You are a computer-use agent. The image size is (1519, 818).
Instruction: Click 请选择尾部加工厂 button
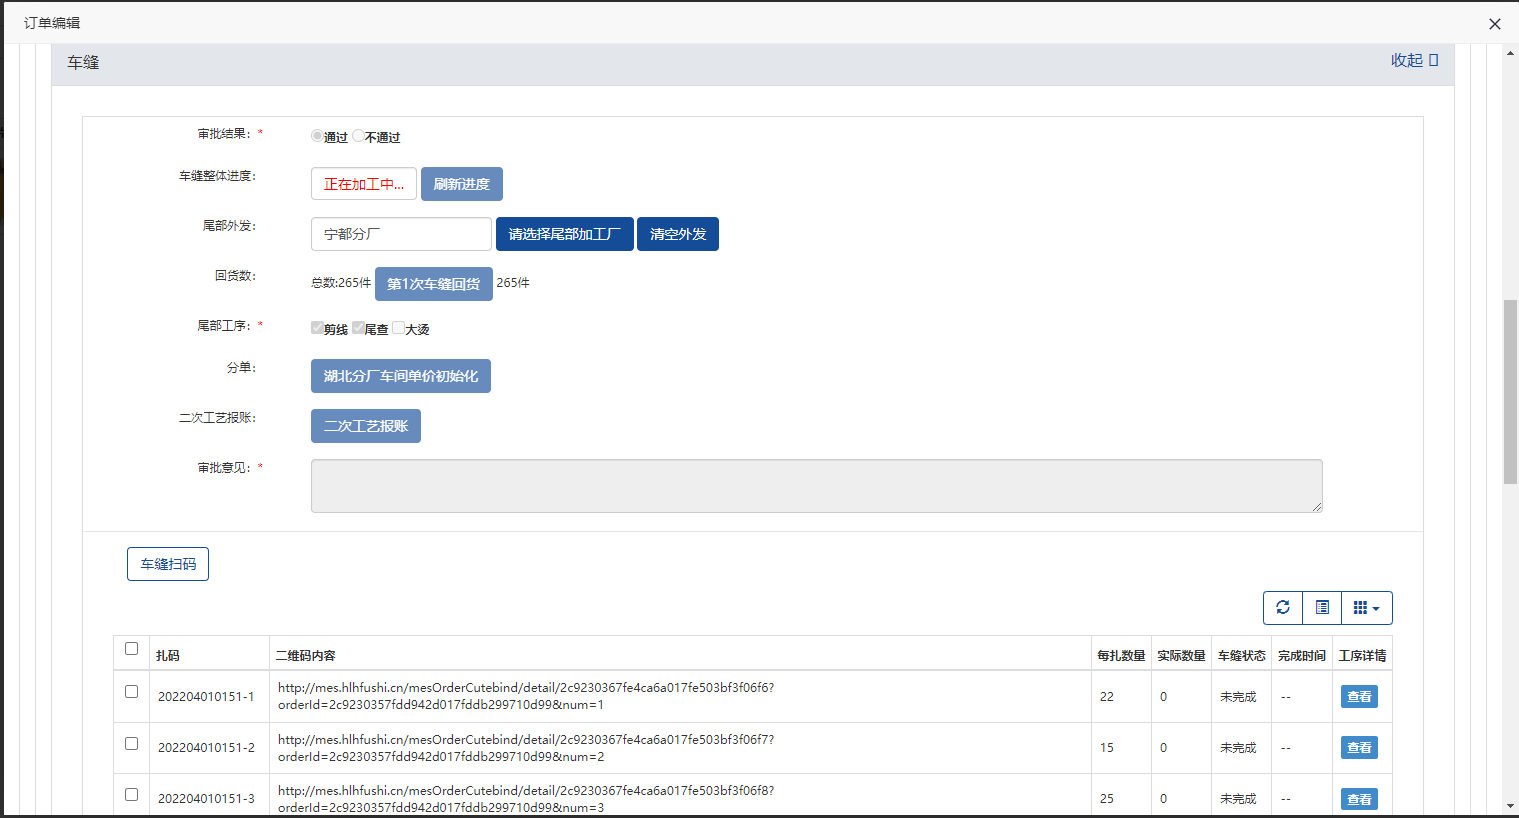click(x=564, y=234)
